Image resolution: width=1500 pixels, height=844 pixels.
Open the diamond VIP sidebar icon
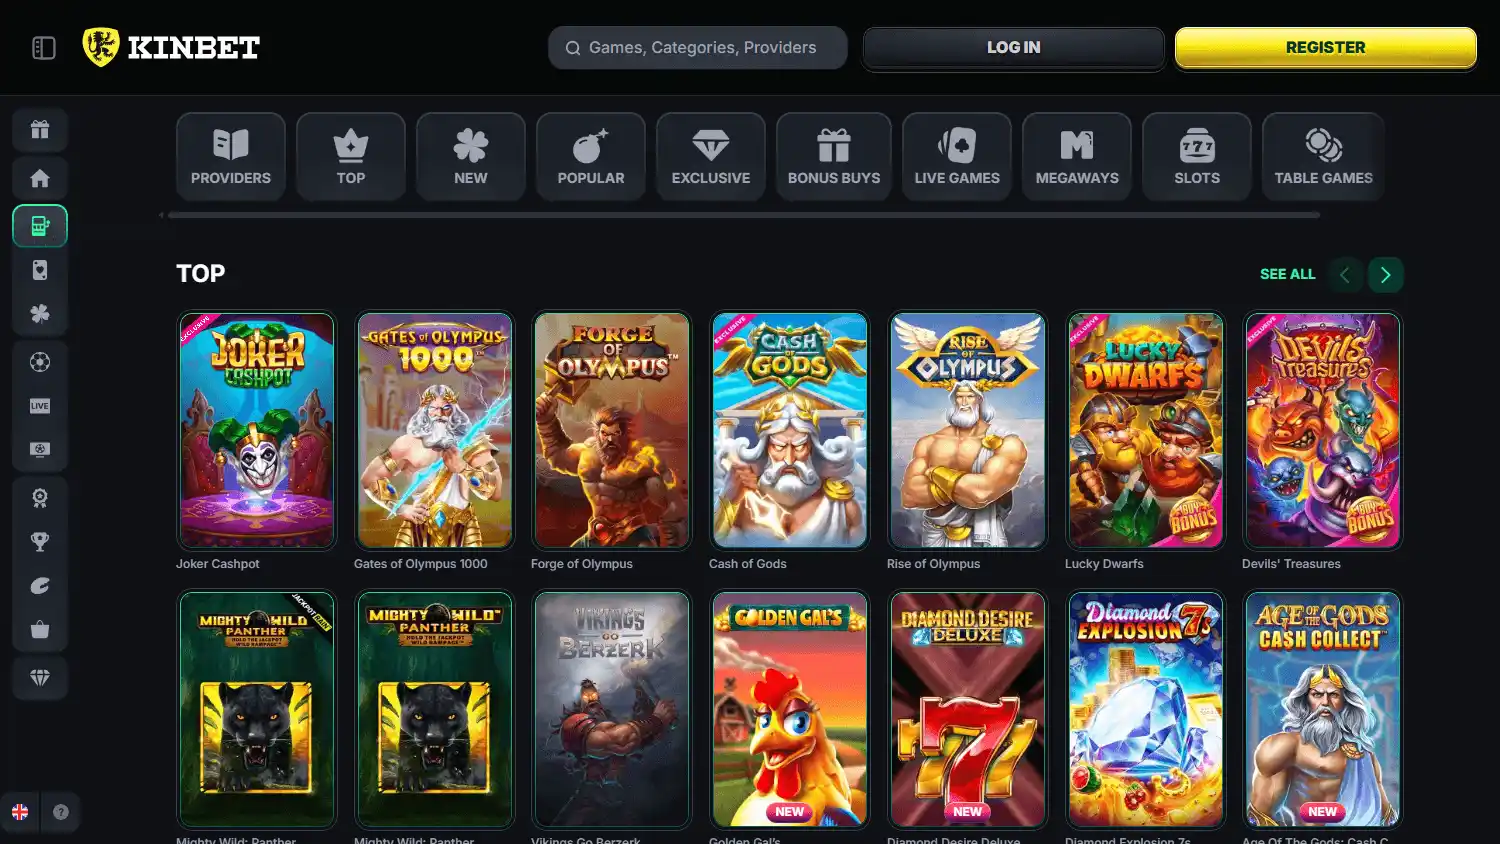pyautogui.click(x=40, y=678)
